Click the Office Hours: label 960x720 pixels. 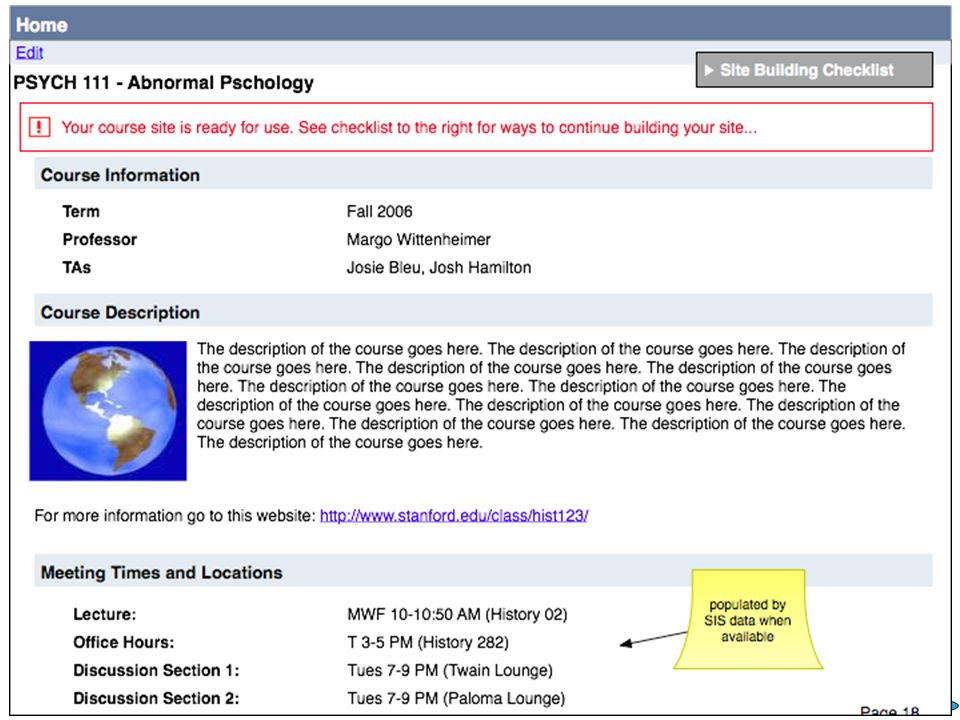124,642
